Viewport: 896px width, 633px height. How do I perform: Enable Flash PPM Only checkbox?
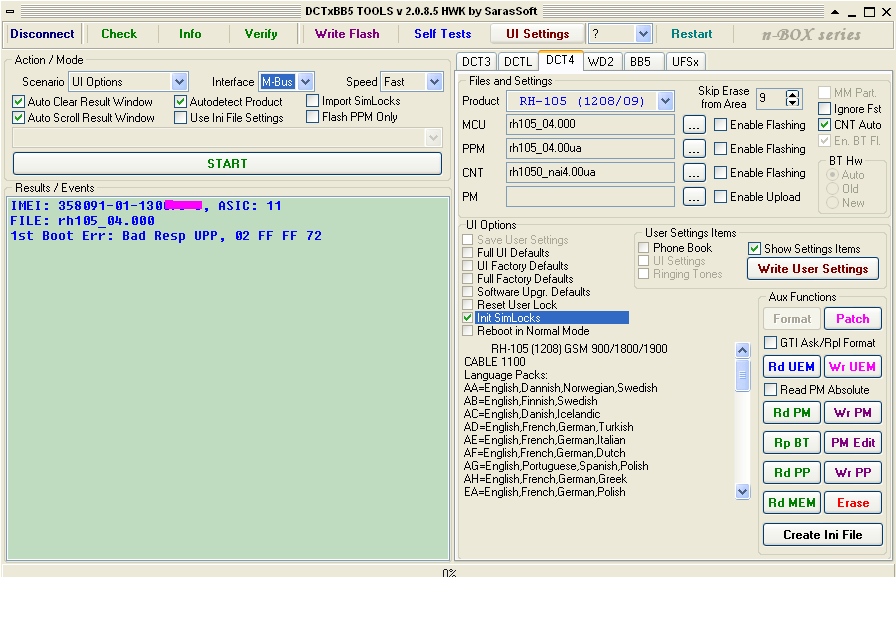(313, 117)
